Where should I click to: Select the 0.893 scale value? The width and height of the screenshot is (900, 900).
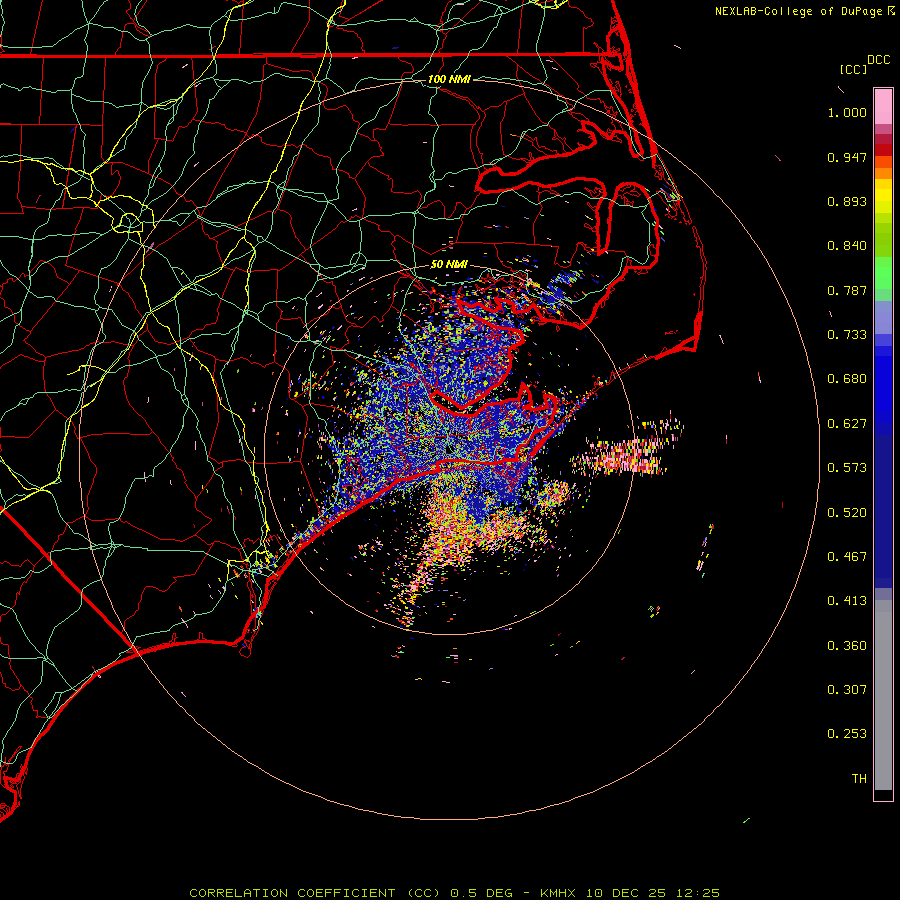pos(847,201)
